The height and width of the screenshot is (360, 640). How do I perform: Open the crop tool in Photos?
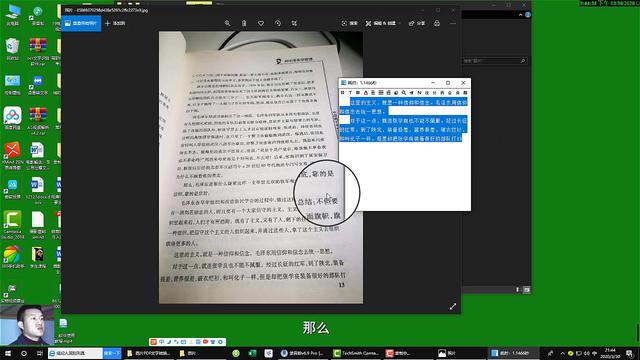[294, 23]
